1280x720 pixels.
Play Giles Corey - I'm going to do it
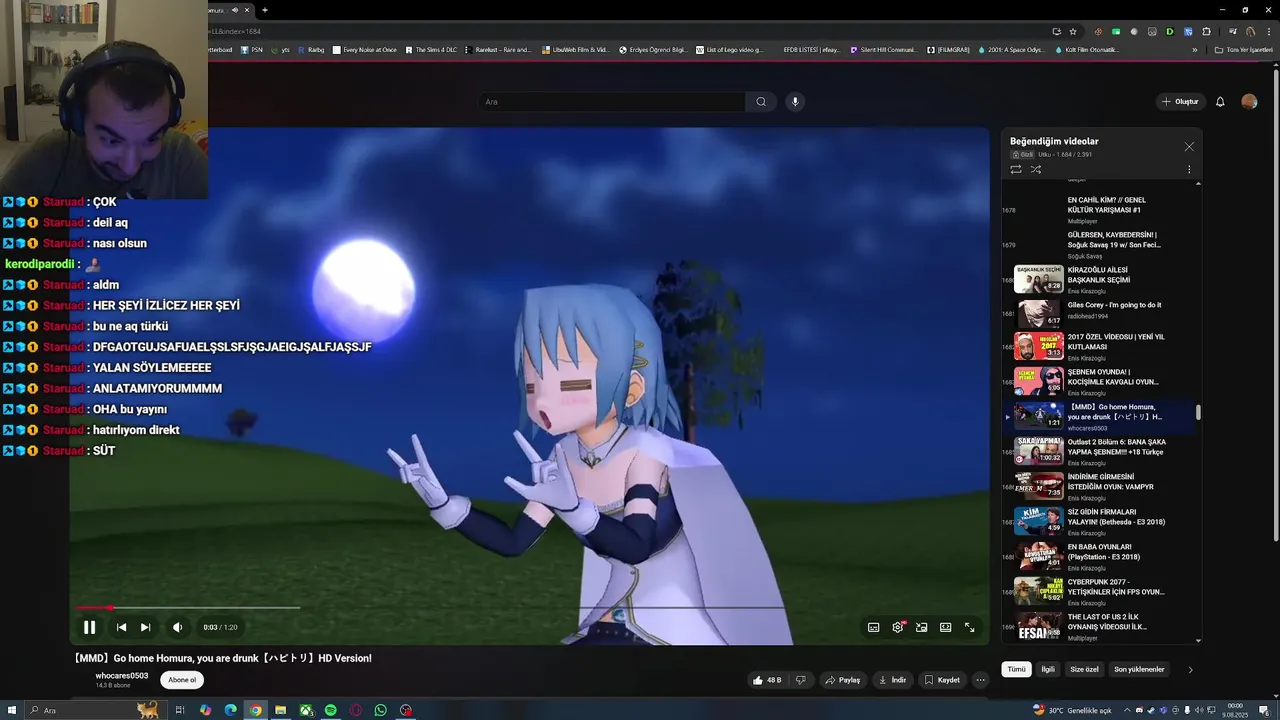coord(1098,313)
